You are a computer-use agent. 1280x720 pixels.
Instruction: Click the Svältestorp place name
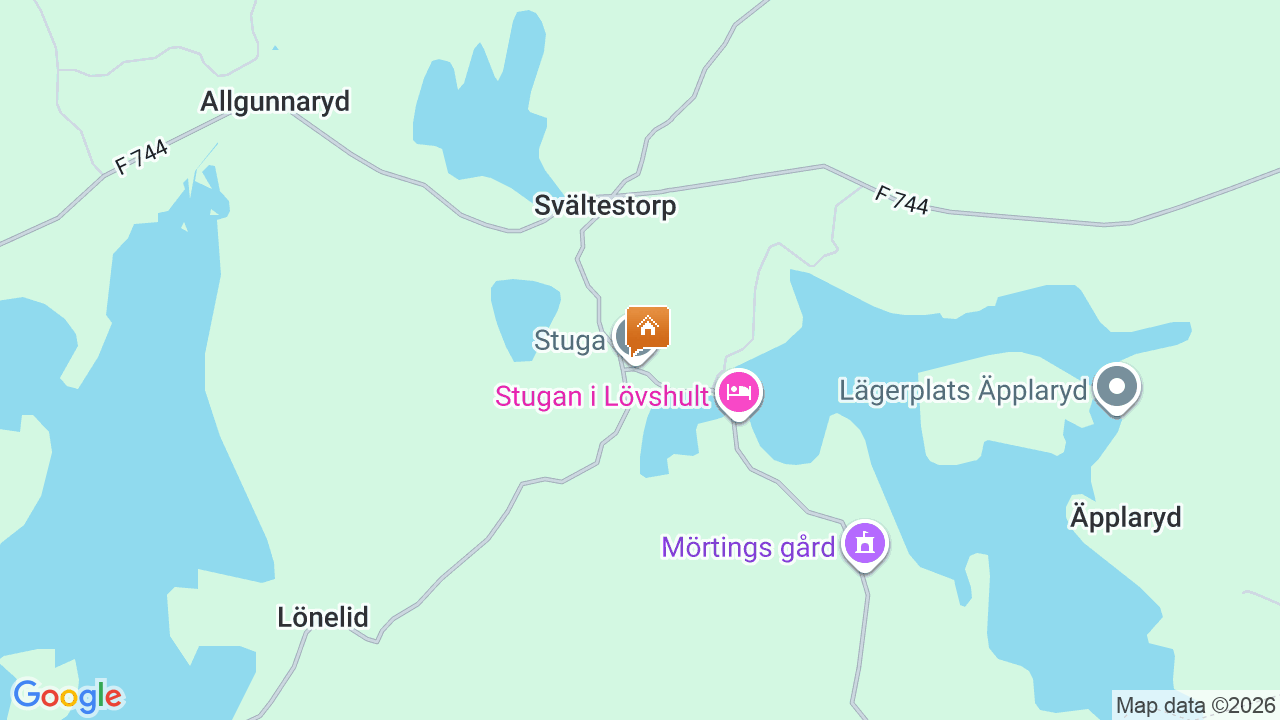click(605, 205)
